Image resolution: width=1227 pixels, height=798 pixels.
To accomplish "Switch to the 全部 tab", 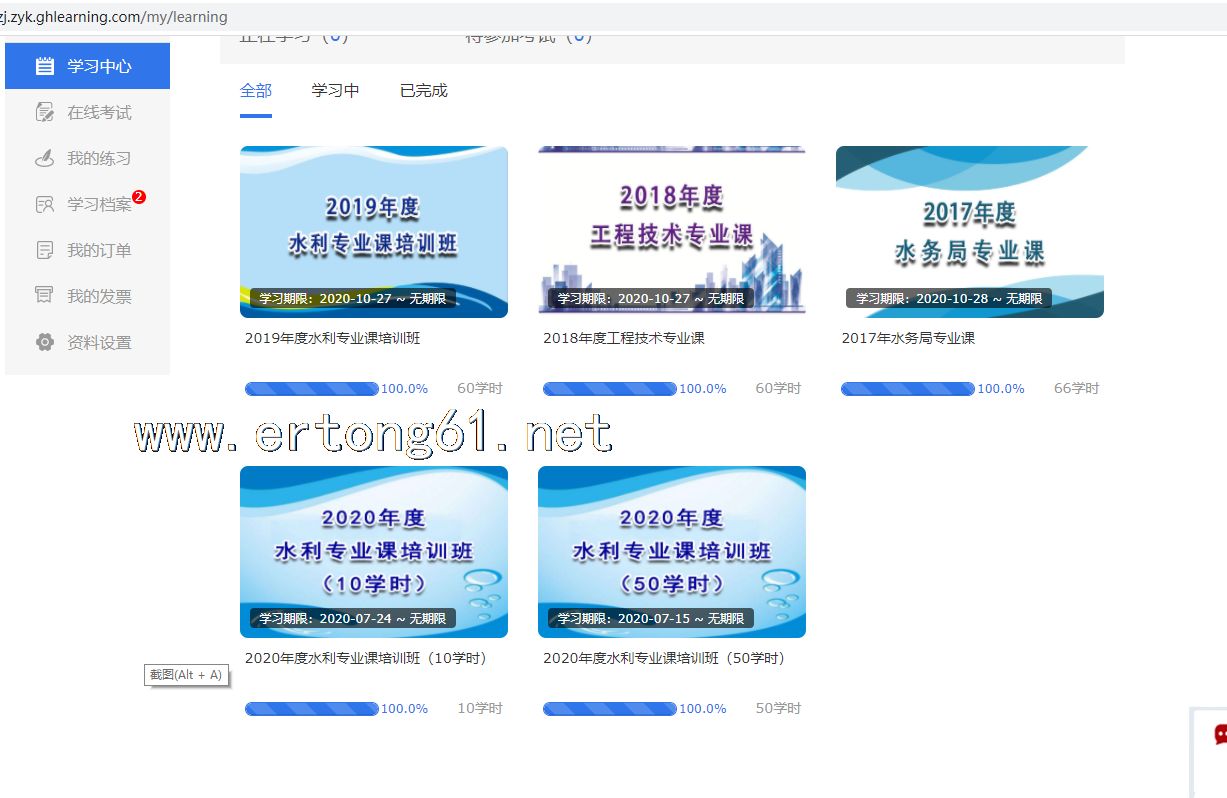I will point(256,91).
